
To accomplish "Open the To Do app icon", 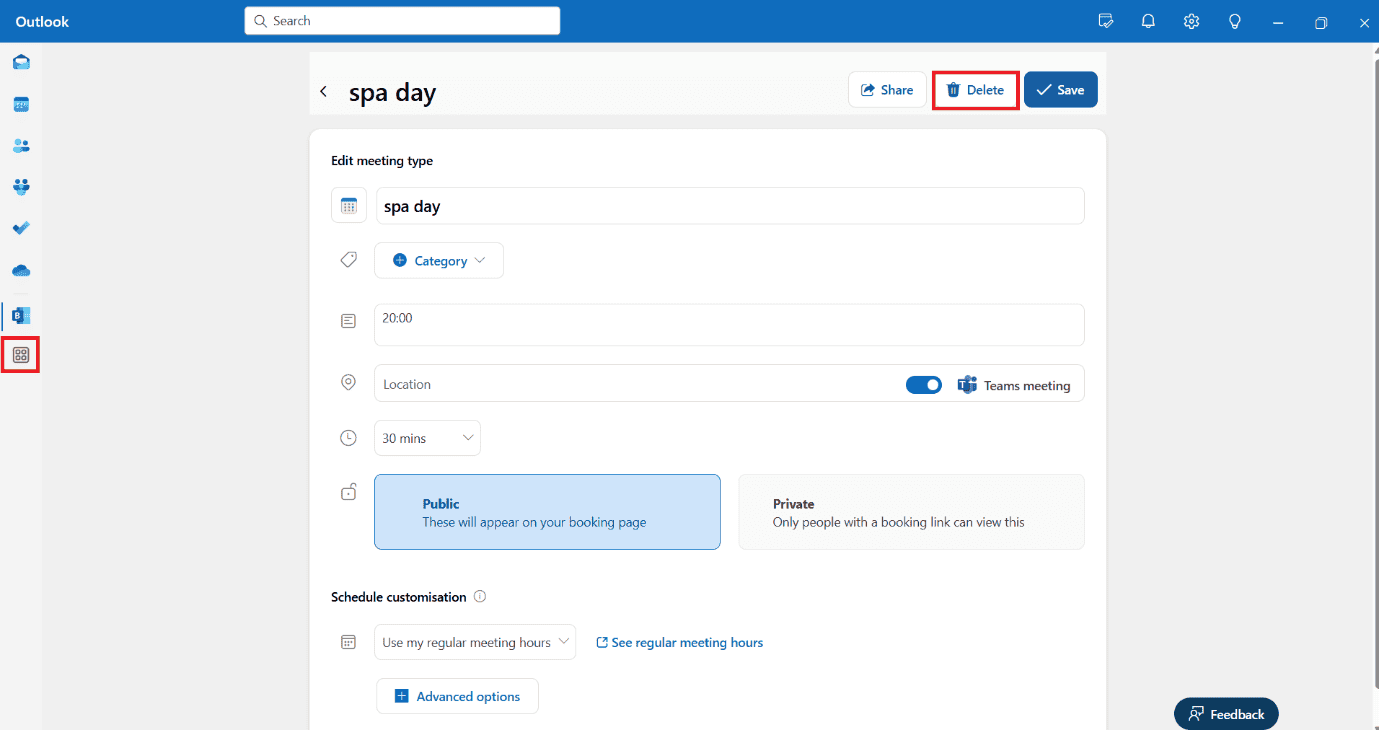I will (x=21, y=227).
